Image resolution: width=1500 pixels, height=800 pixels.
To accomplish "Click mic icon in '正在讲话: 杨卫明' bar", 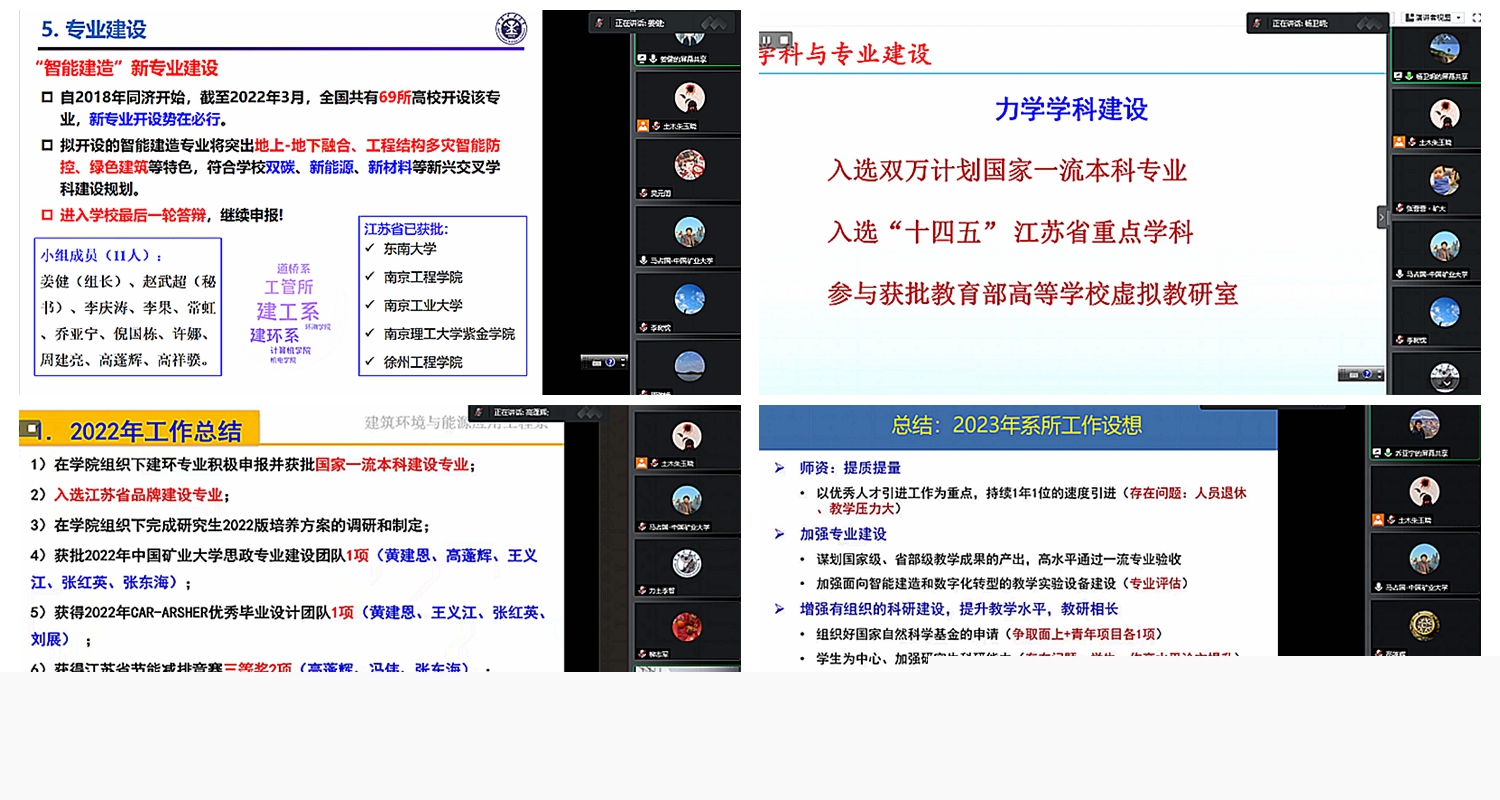I will 1258,23.
